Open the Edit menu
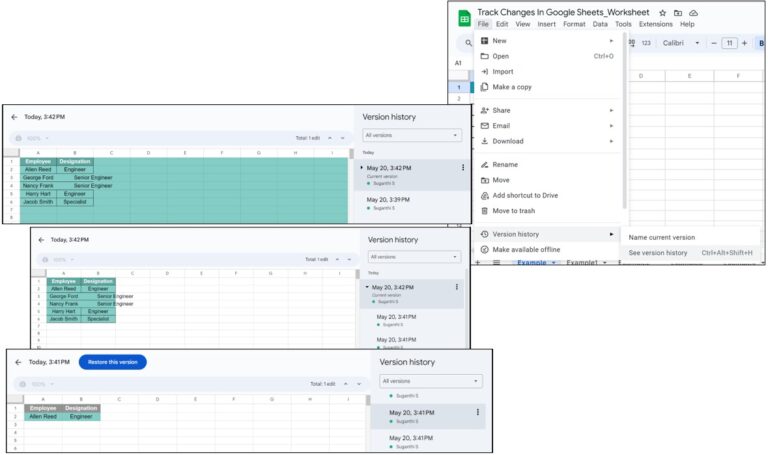The height and width of the screenshot is (455, 768). pos(502,24)
